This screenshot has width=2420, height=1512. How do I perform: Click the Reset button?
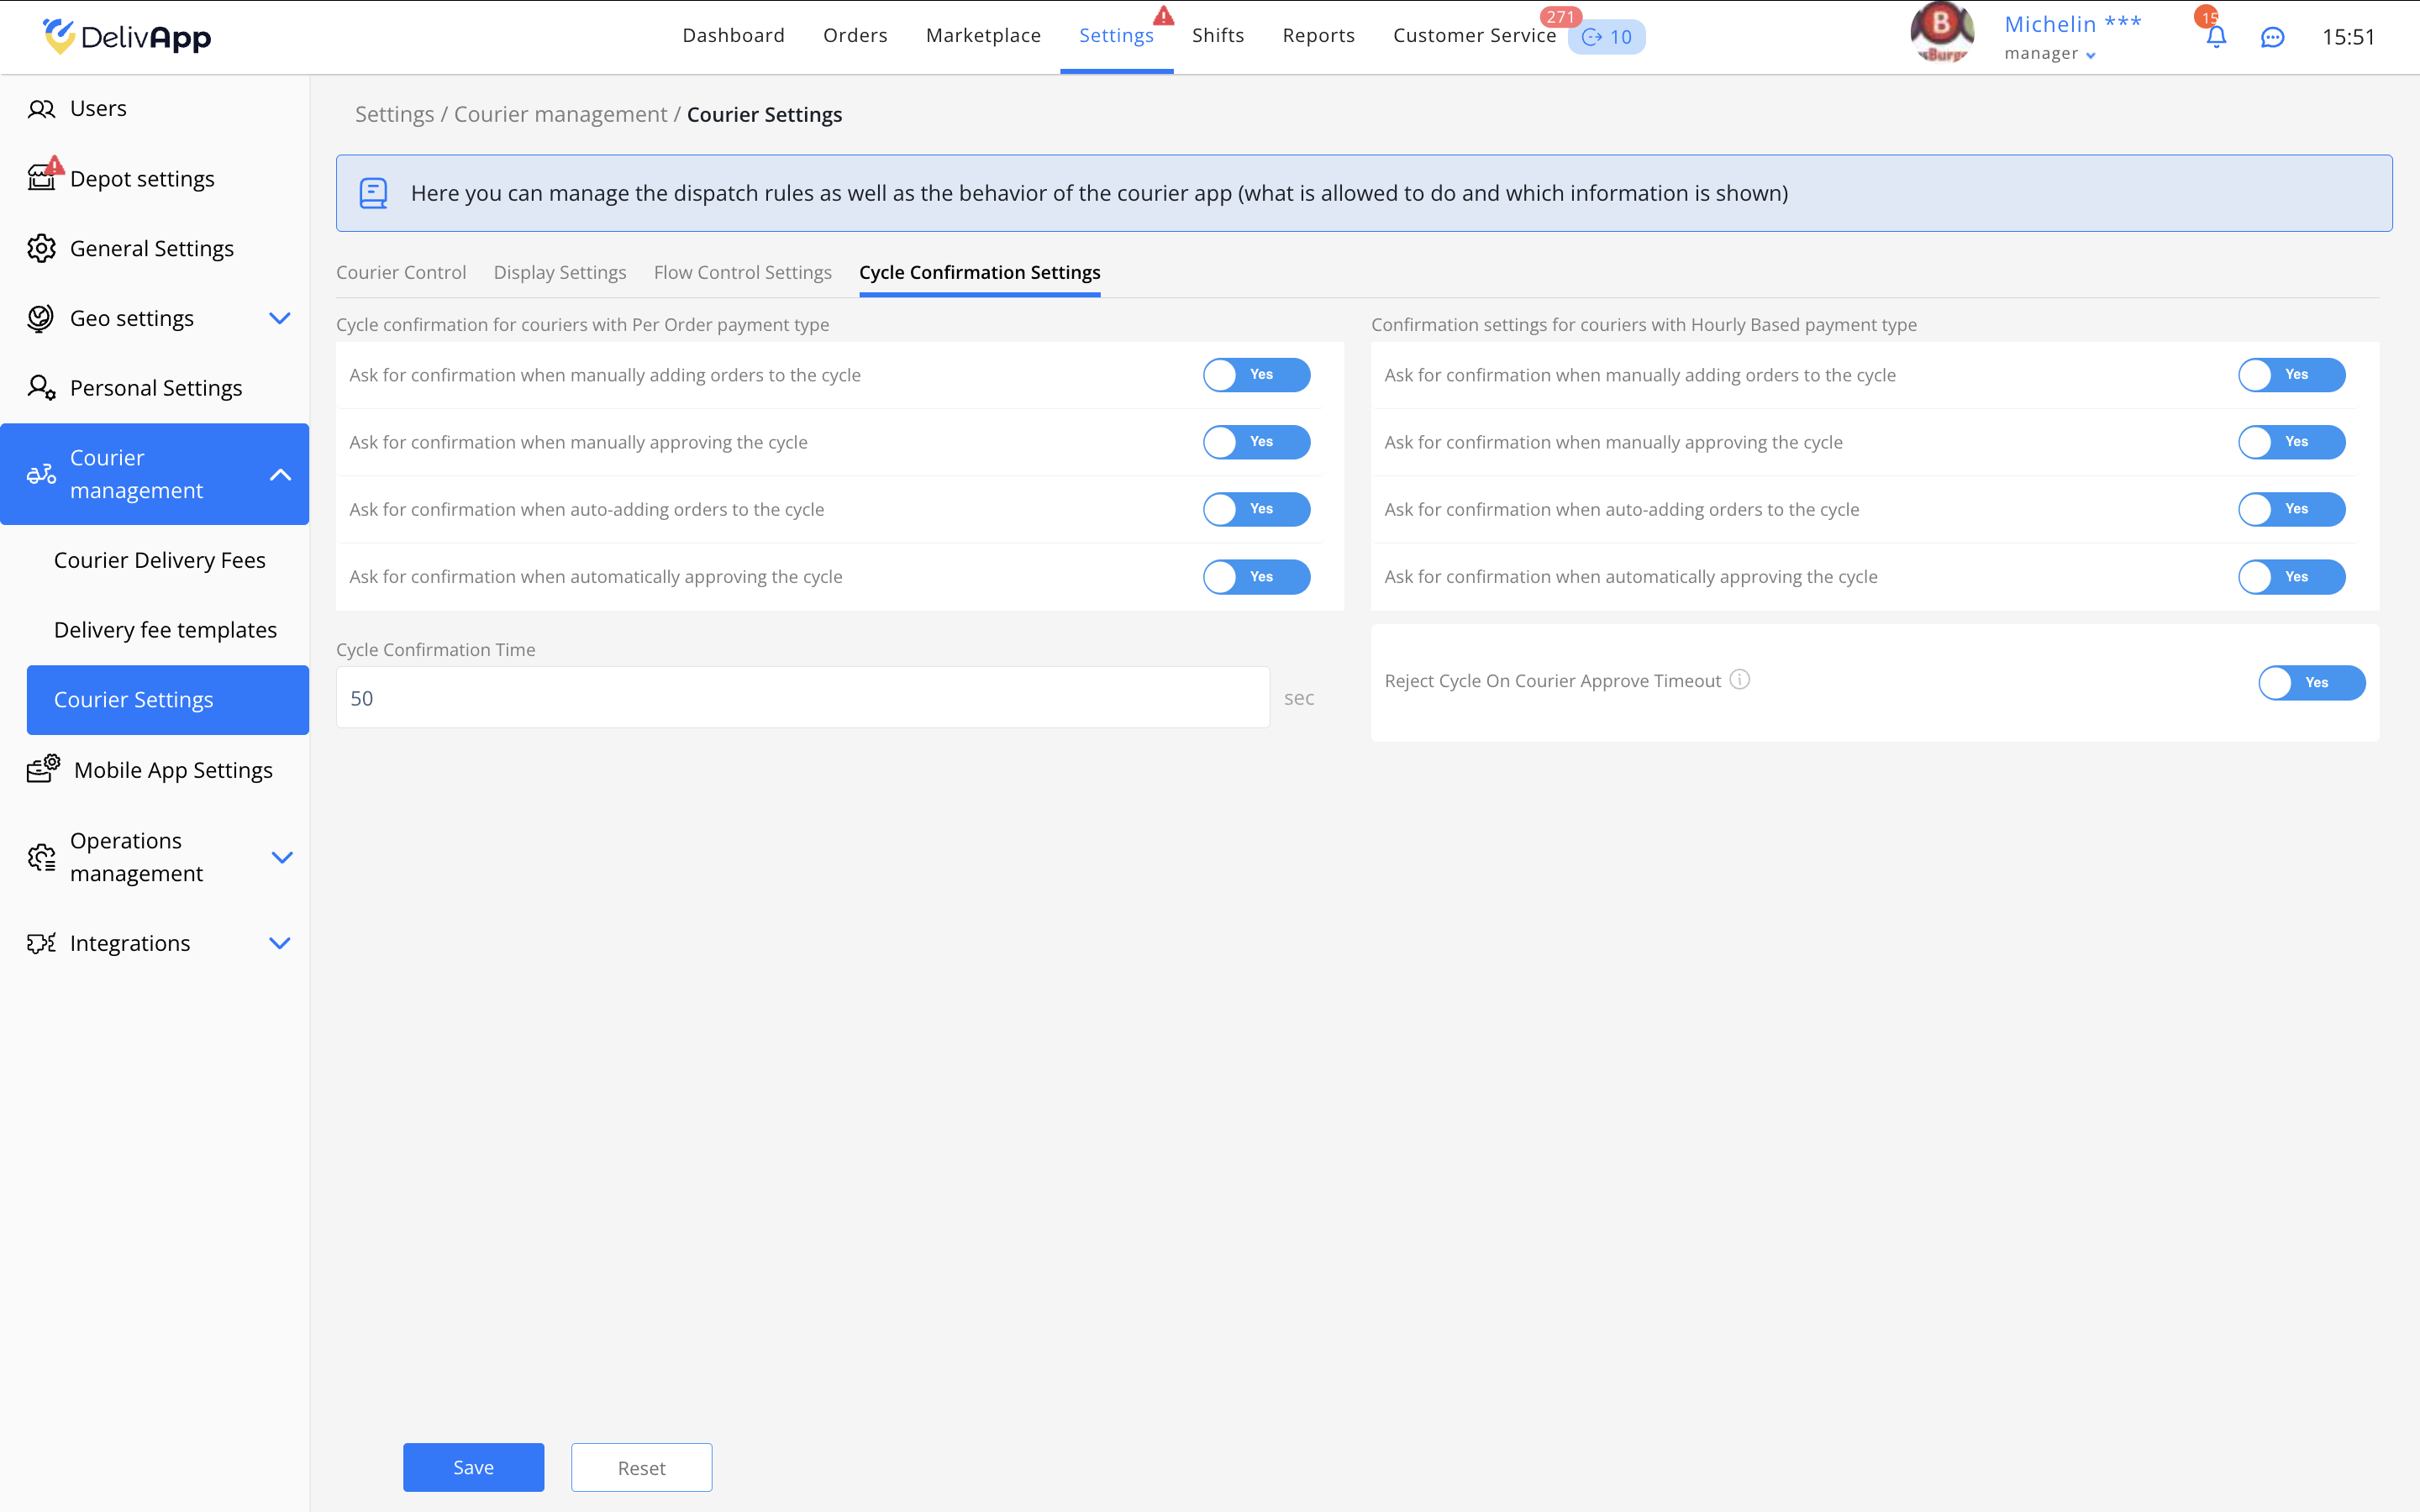[641, 1467]
